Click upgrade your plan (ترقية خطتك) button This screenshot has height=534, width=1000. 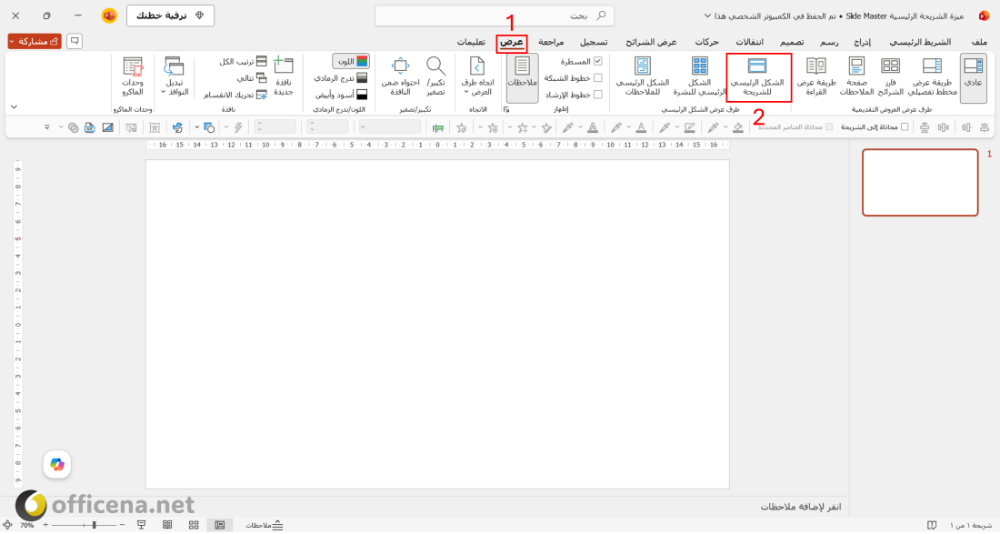pyautogui.click(x=170, y=15)
